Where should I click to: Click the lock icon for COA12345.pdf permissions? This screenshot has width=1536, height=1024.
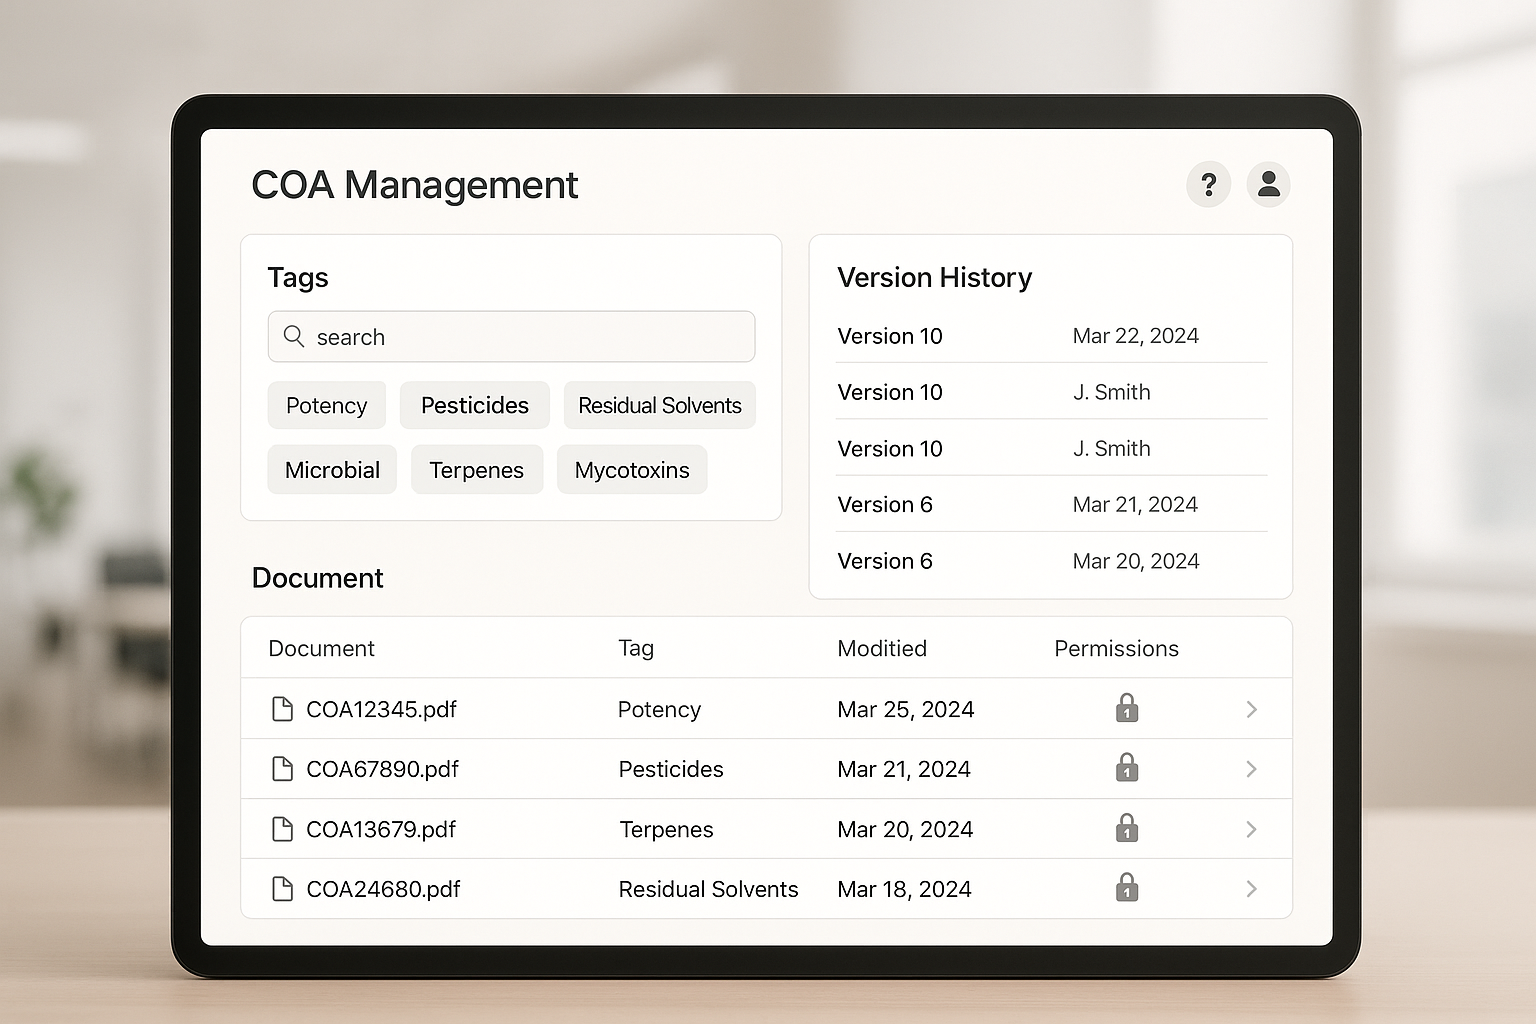pyautogui.click(x=1126, y=709)
